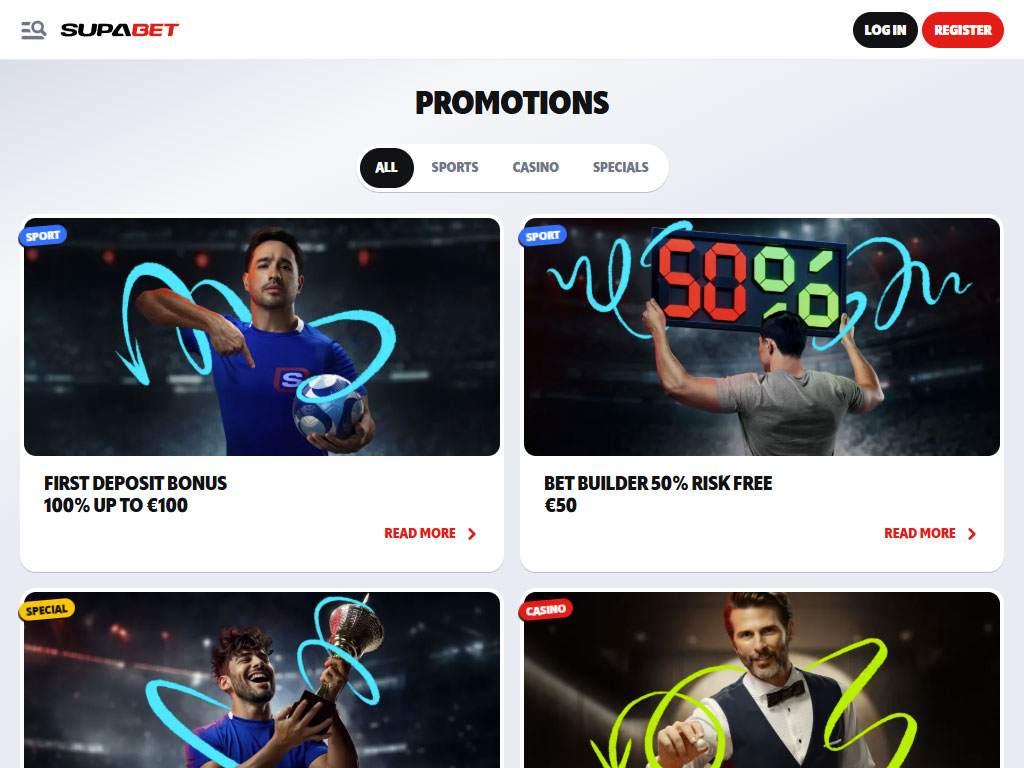This screenshot has width=1024, height=768.
Task: Open the Bet Builder 50% banner image
Action: point(761,337)
